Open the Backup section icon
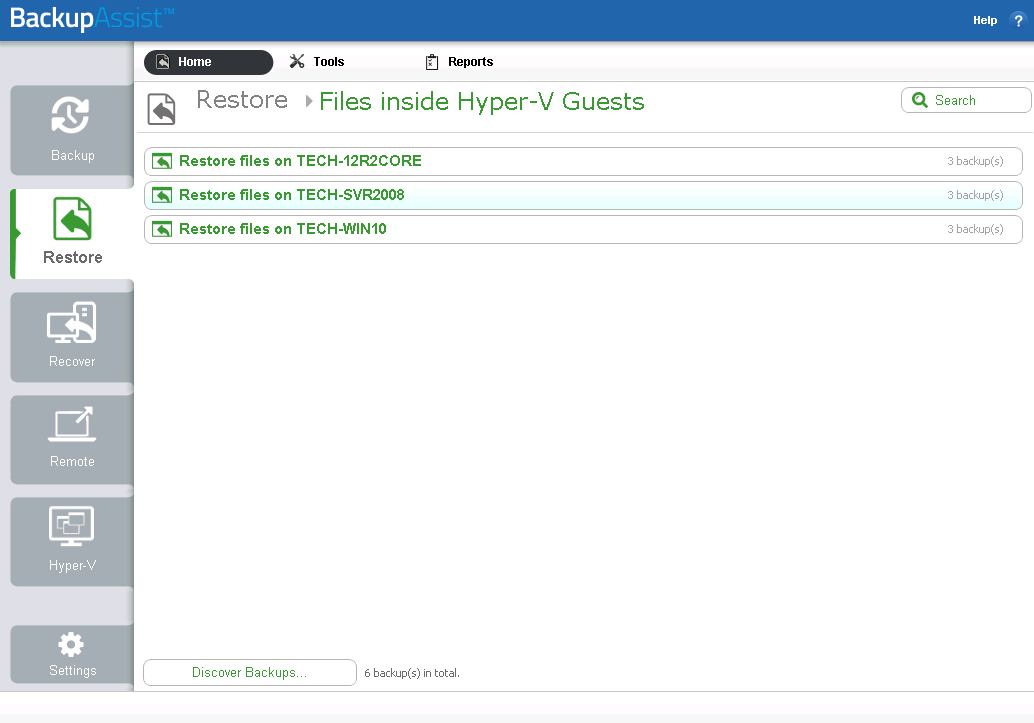This screenshot has width=1034, height=723. (70, 115)
